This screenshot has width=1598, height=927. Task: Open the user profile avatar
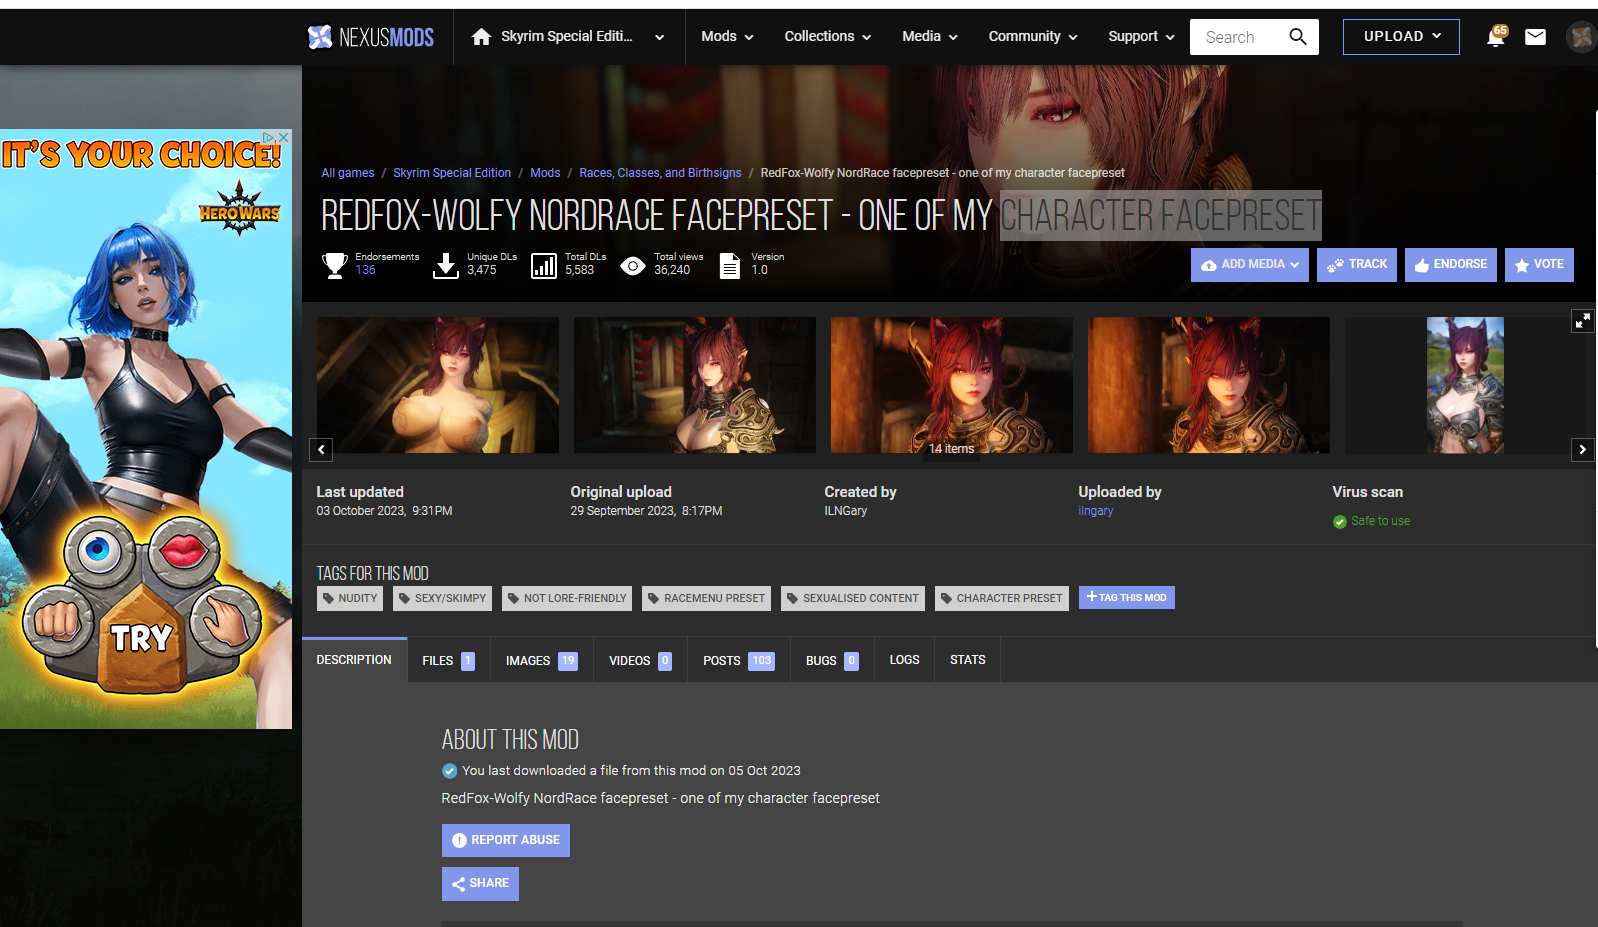[1581, 37]
